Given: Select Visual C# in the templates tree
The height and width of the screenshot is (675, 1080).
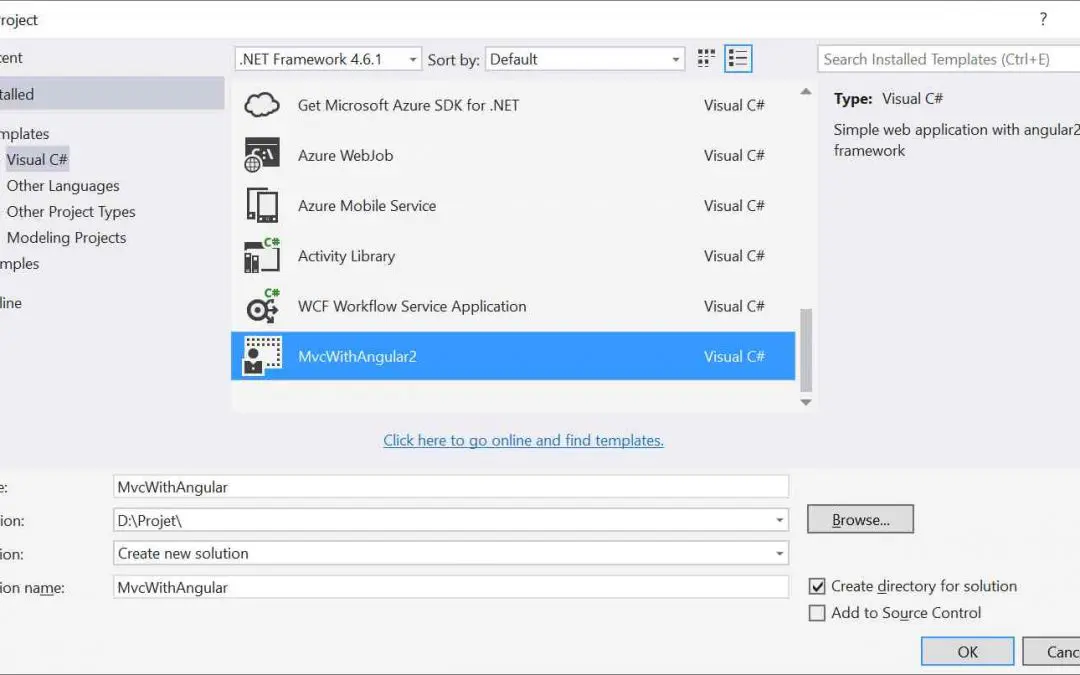Looking at the screenshot, I should pos(37,160).
